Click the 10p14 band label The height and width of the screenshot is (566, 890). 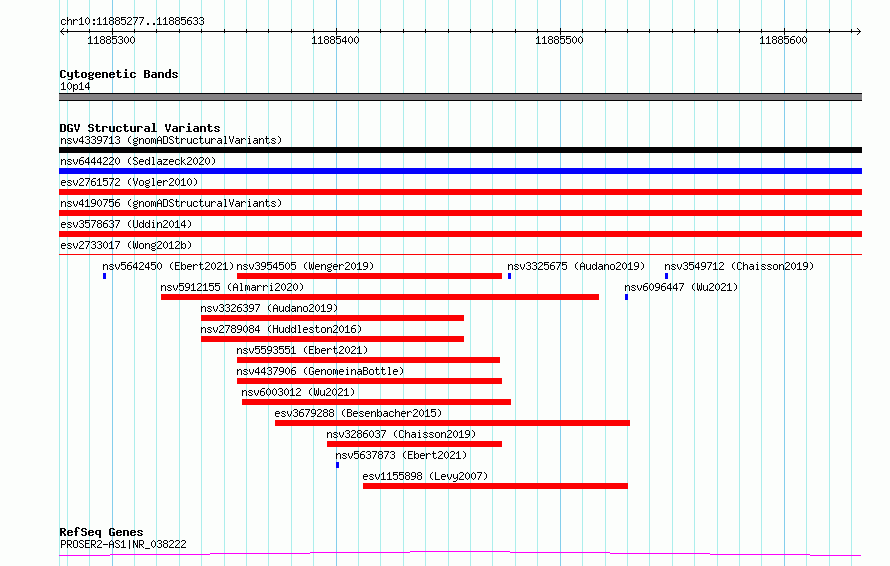[x=75, y=87]
